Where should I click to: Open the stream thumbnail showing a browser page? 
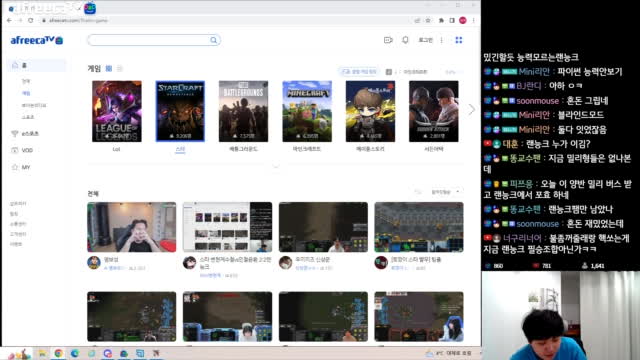(x=227, y=227)
